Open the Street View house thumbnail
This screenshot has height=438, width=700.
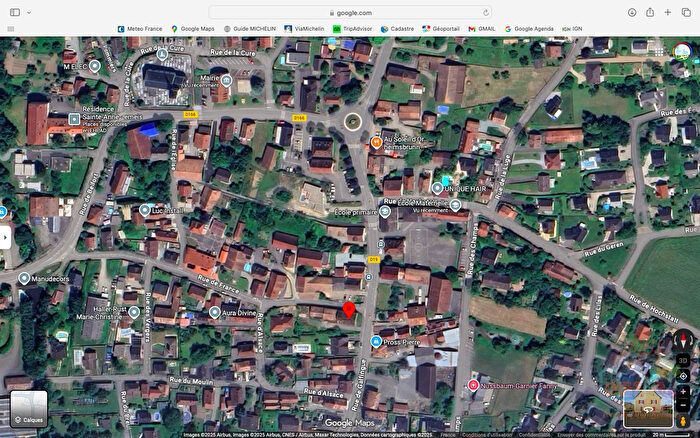[x=647, y=408]
